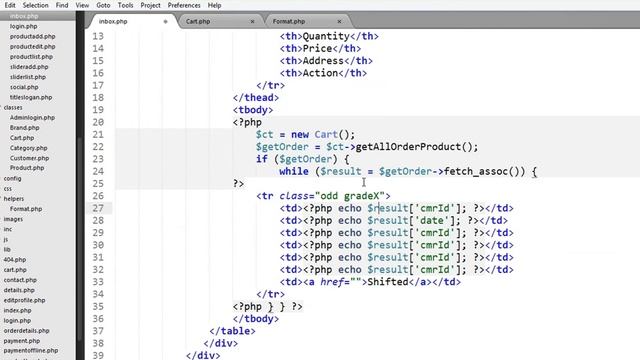Open details.php in sidebar
Image resolution: width=640 pixels, height=360 pixels.
[x=19, y=290]
